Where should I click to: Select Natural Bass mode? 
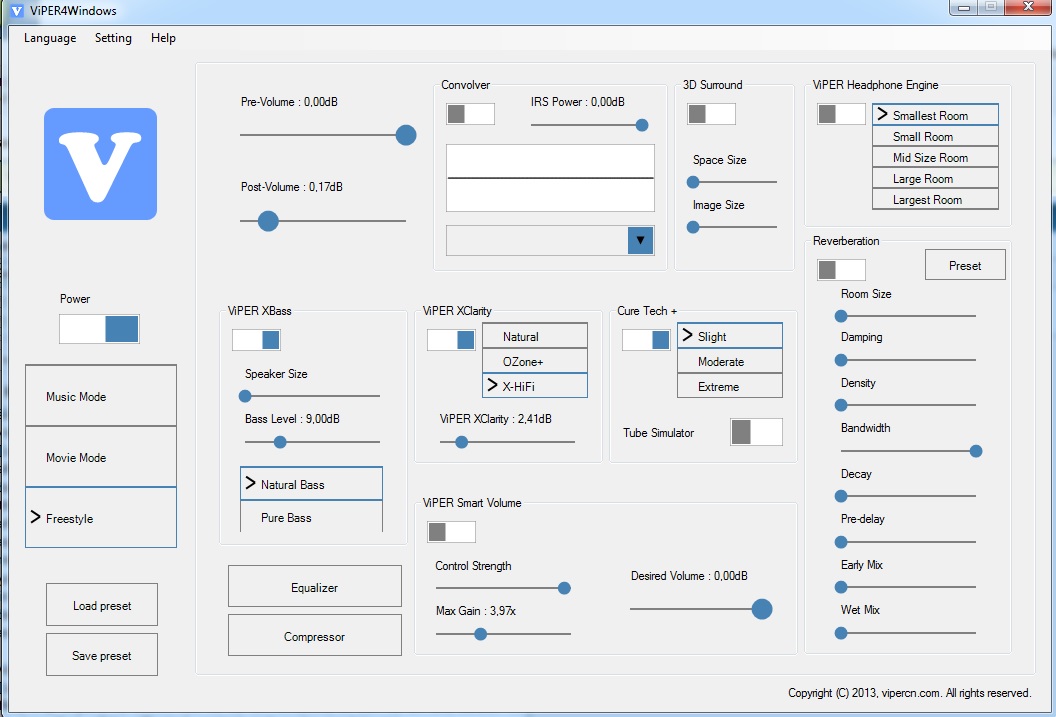coord(311,484)
